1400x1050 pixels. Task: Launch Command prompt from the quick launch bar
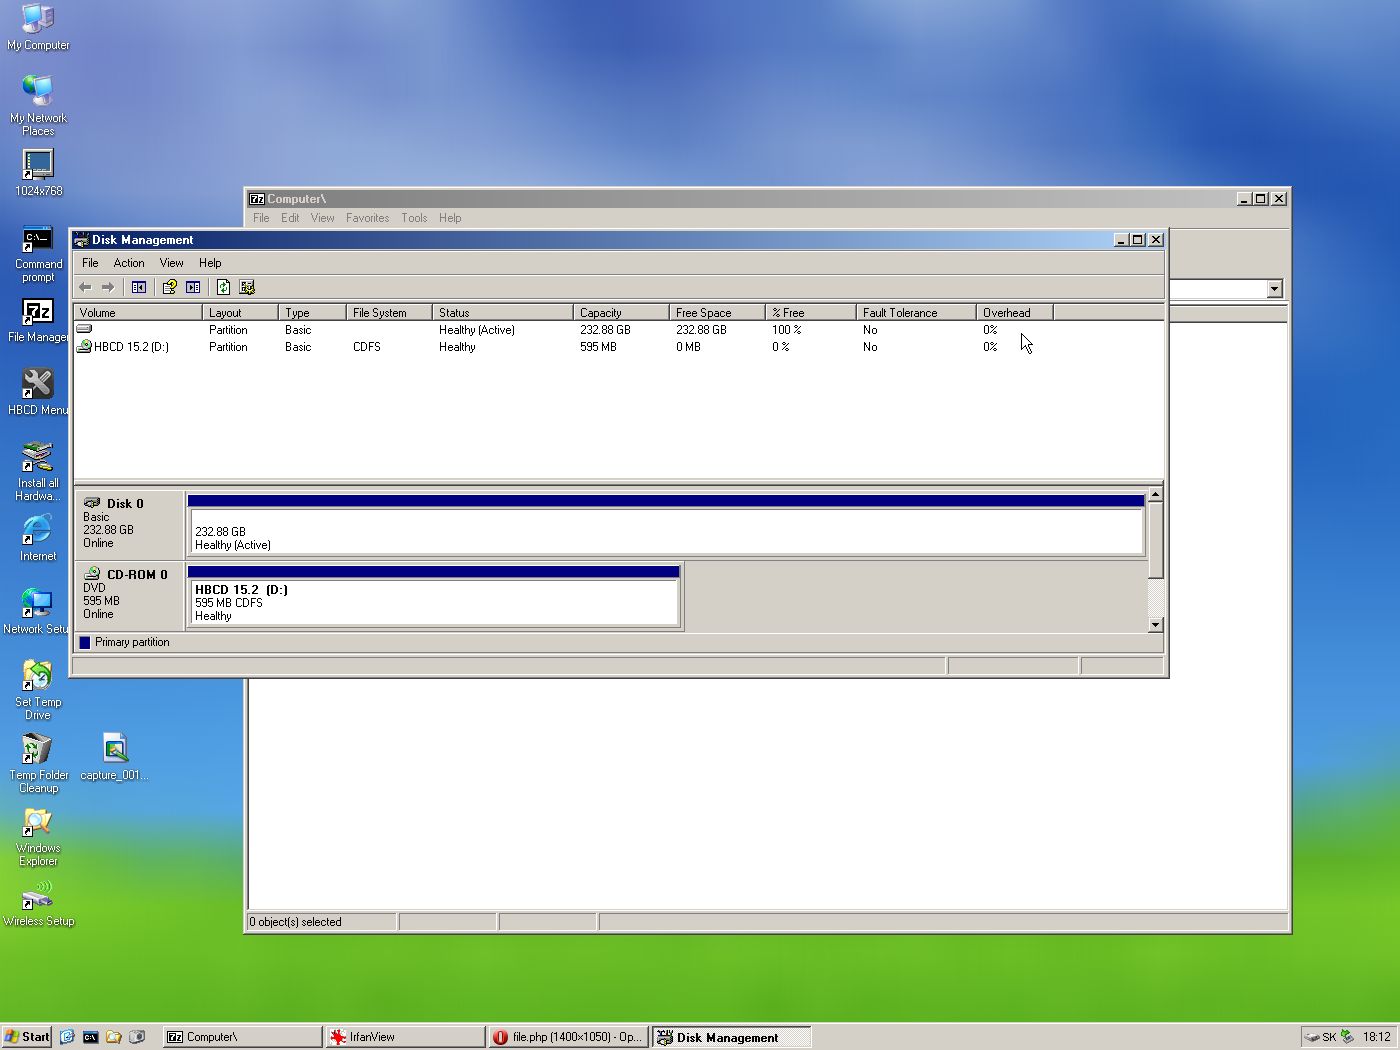[x=90, y=1037]
